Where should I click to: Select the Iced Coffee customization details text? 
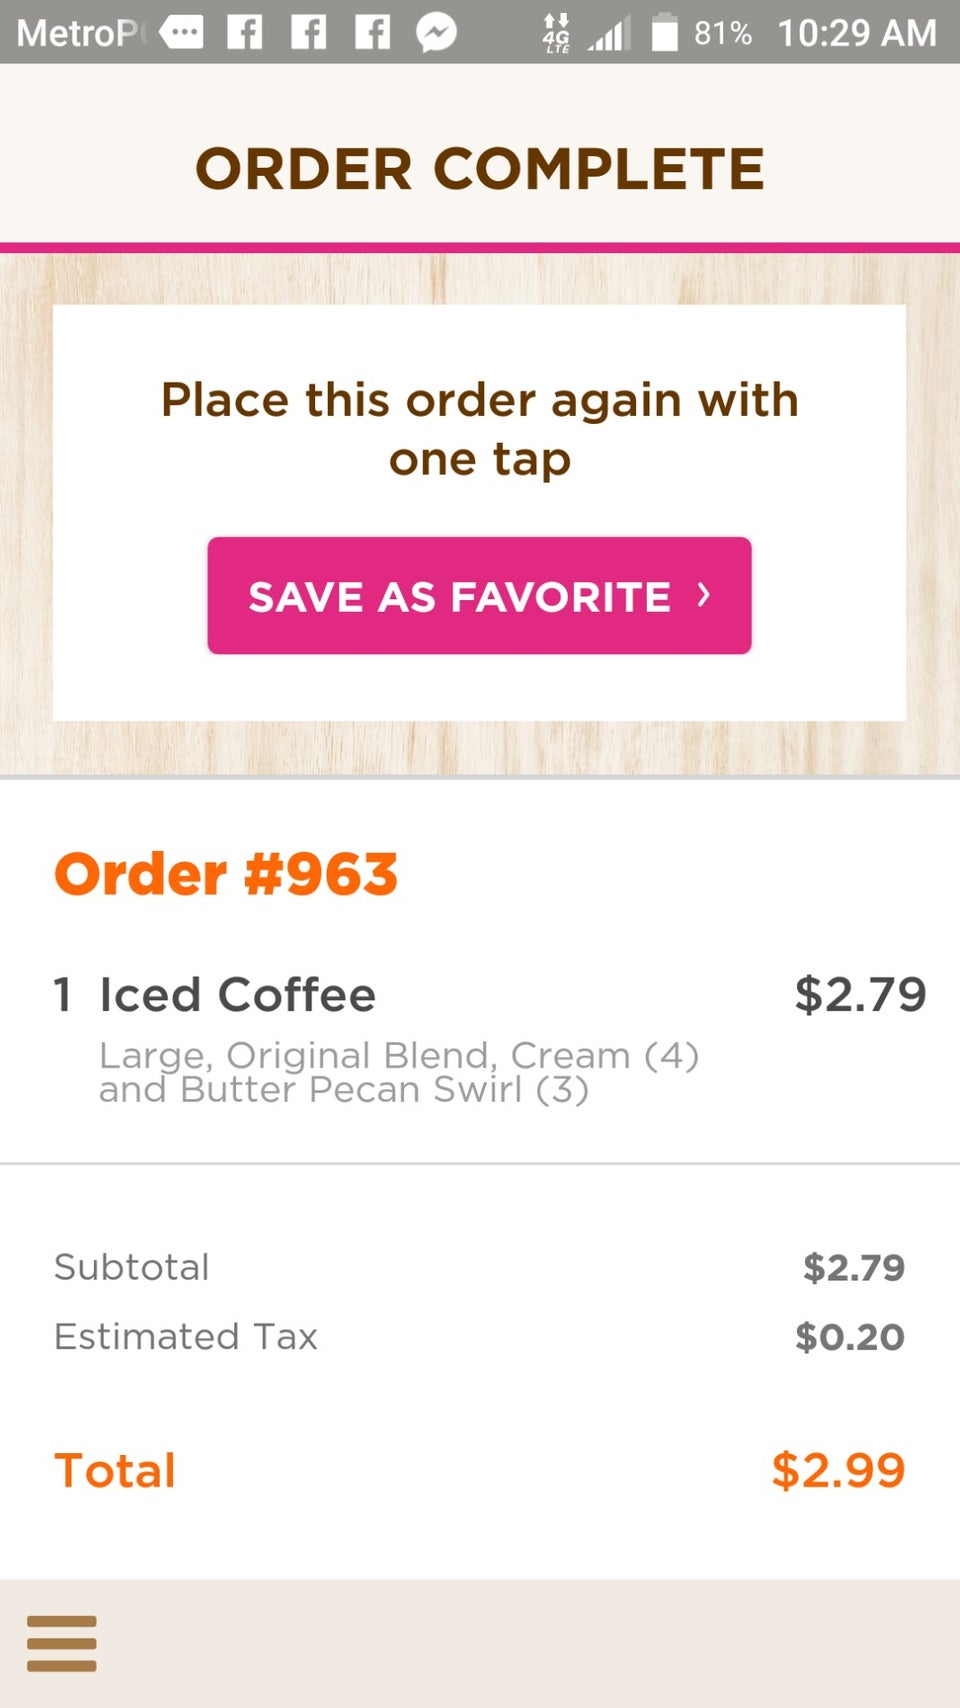tap(399, 1070)
